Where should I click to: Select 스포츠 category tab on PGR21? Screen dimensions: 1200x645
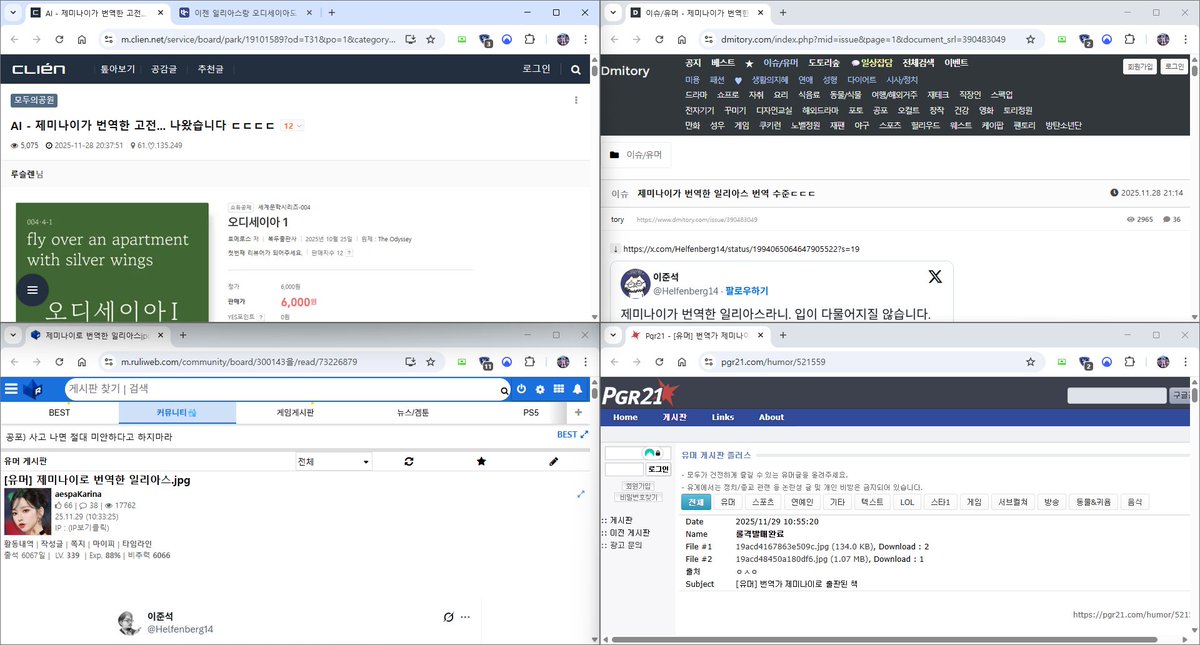(x=763, y=502)
